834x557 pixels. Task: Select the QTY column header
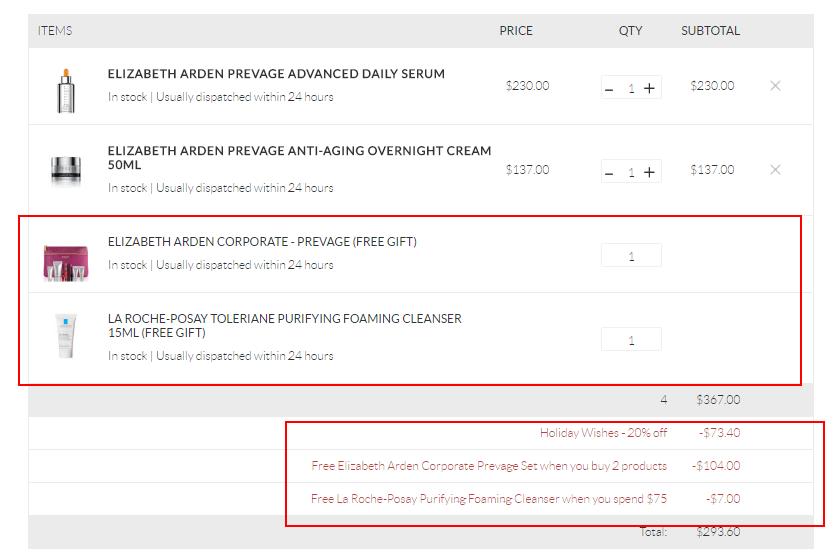coord(630,31)
